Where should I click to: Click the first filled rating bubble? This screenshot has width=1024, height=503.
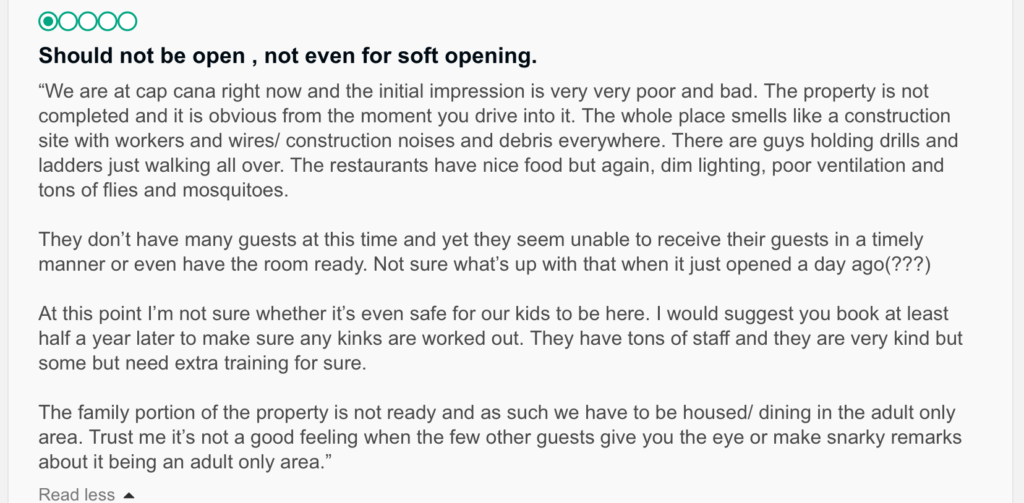click(x=48, y=22)
